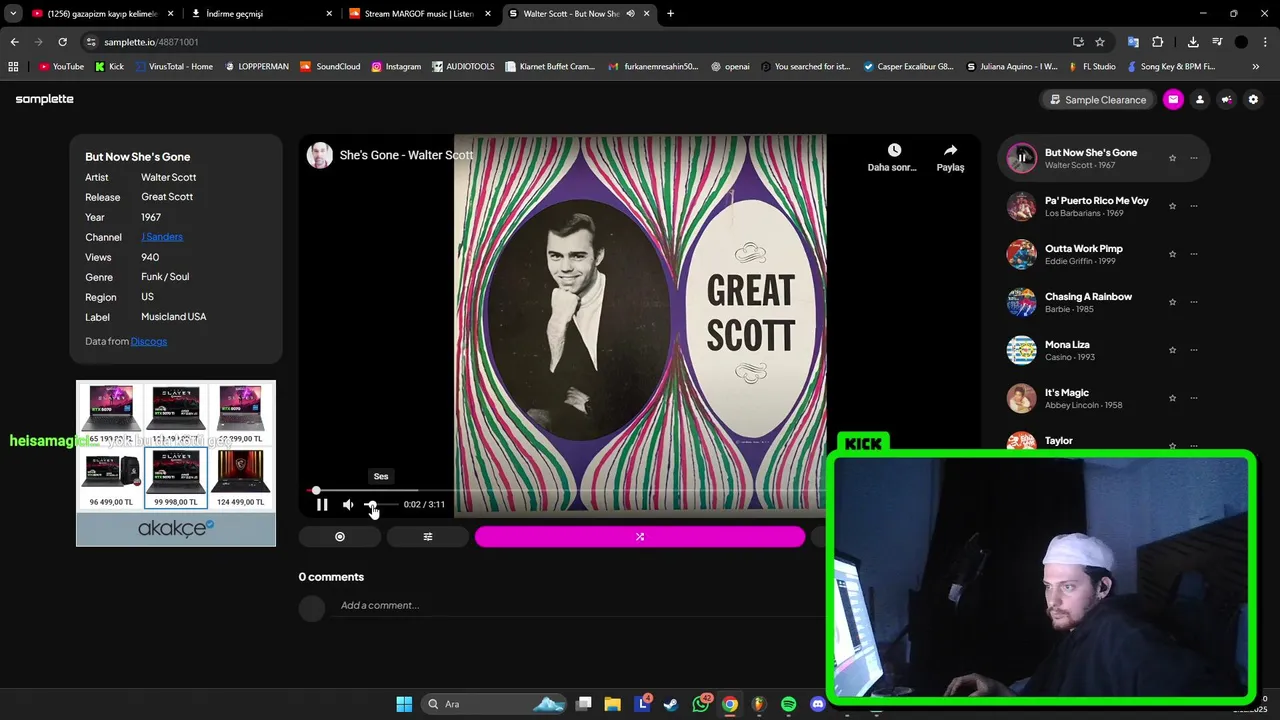
Task: Adjust the video volume slider
Action: [380, 505]
